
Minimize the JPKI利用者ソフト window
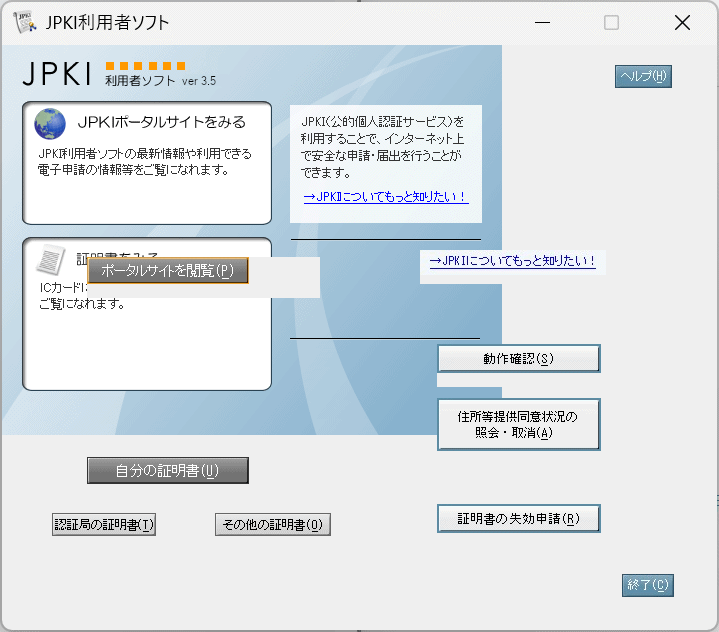(x=542, y=22)
